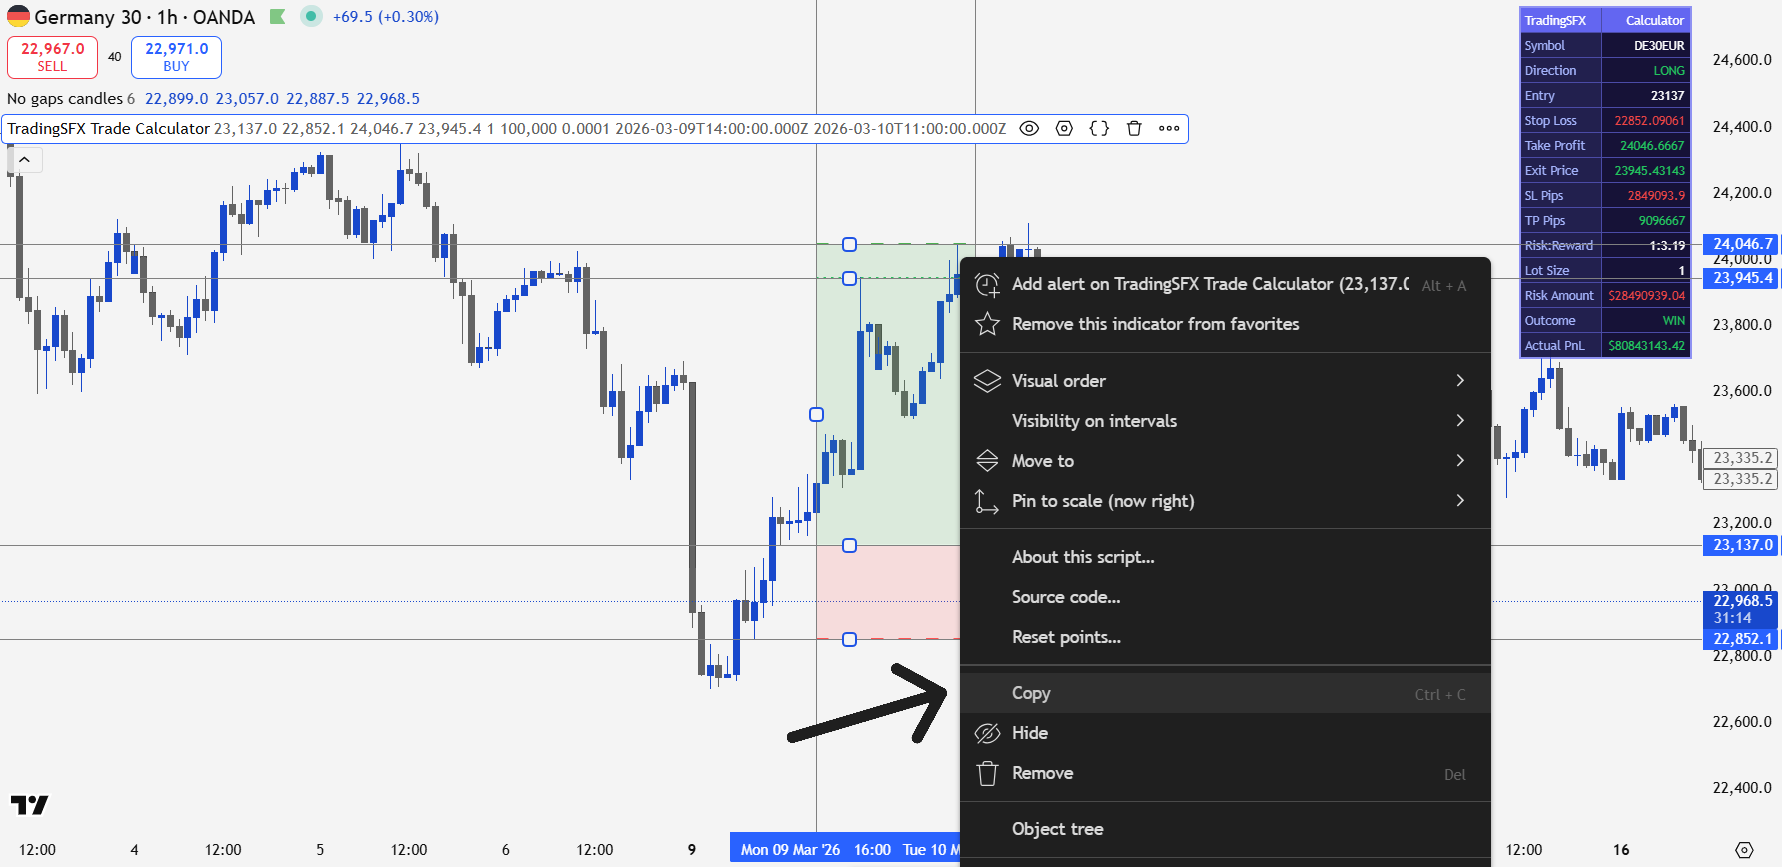Click the Actual PnL value
The image size is (1782, 867).
1646,346
